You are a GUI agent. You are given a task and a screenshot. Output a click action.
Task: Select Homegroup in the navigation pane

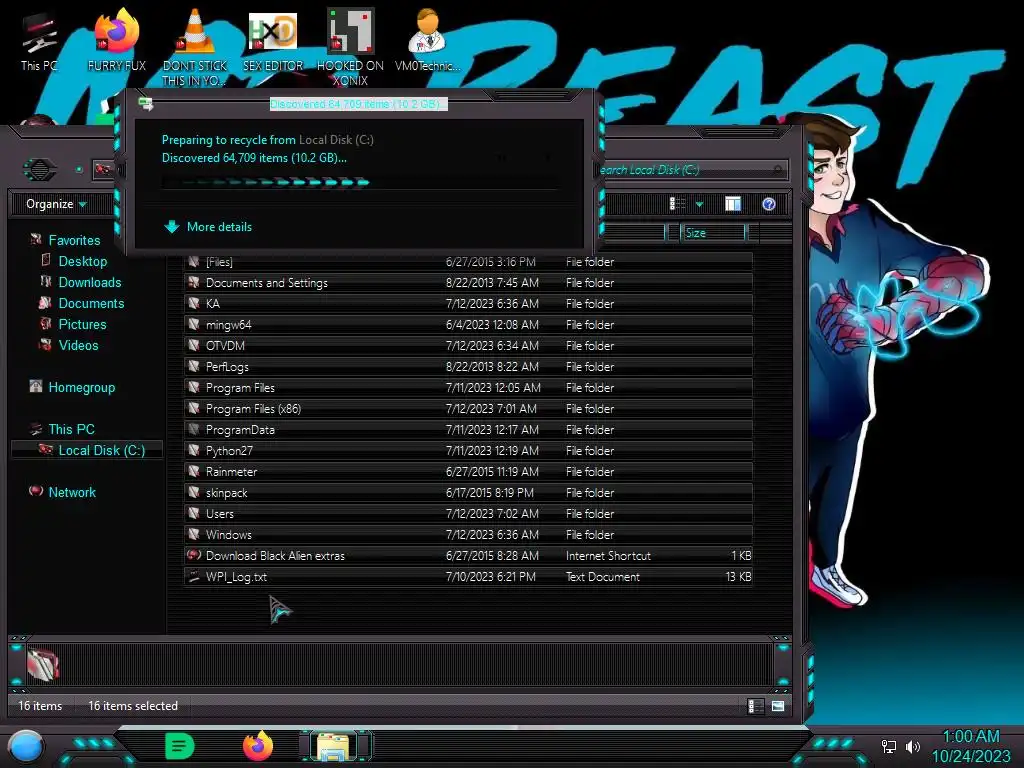pyautogui.click(x=72, y=387)
